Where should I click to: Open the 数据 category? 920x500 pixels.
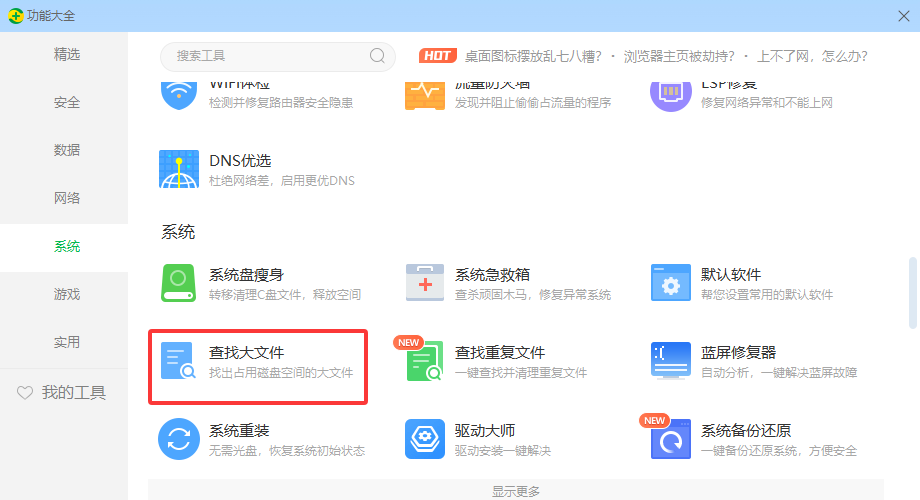pyautogui.click(x=66, y=150)
